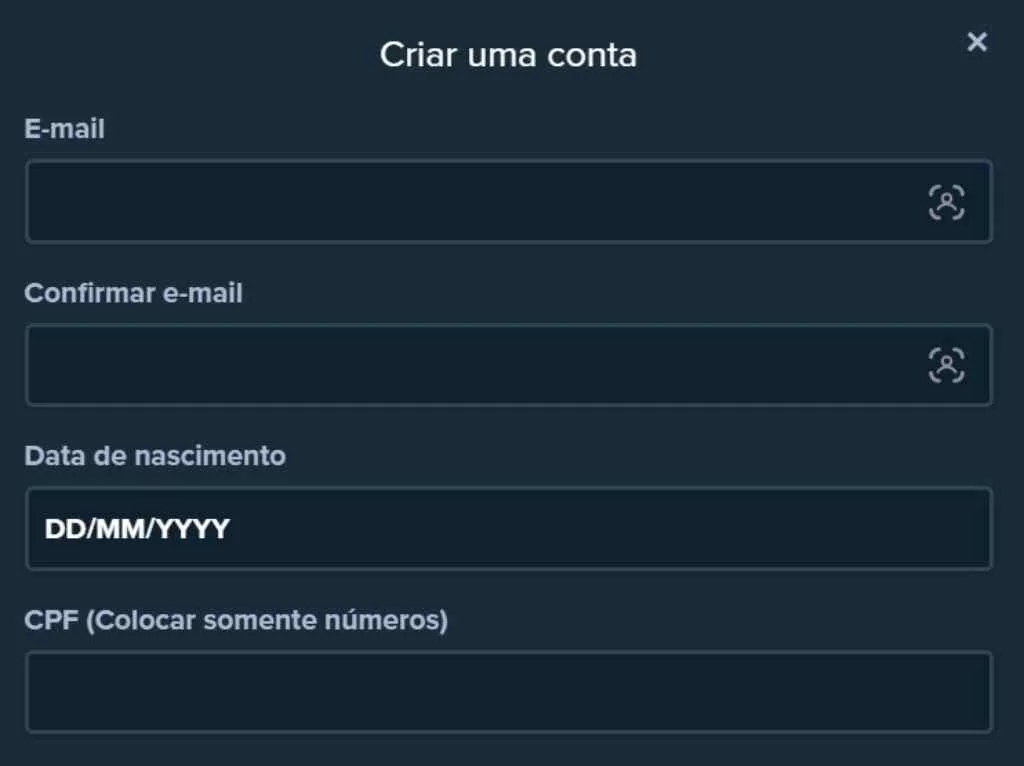Click the Criar uma conta title
1024x766 pixels.
(x=507, y=55)
